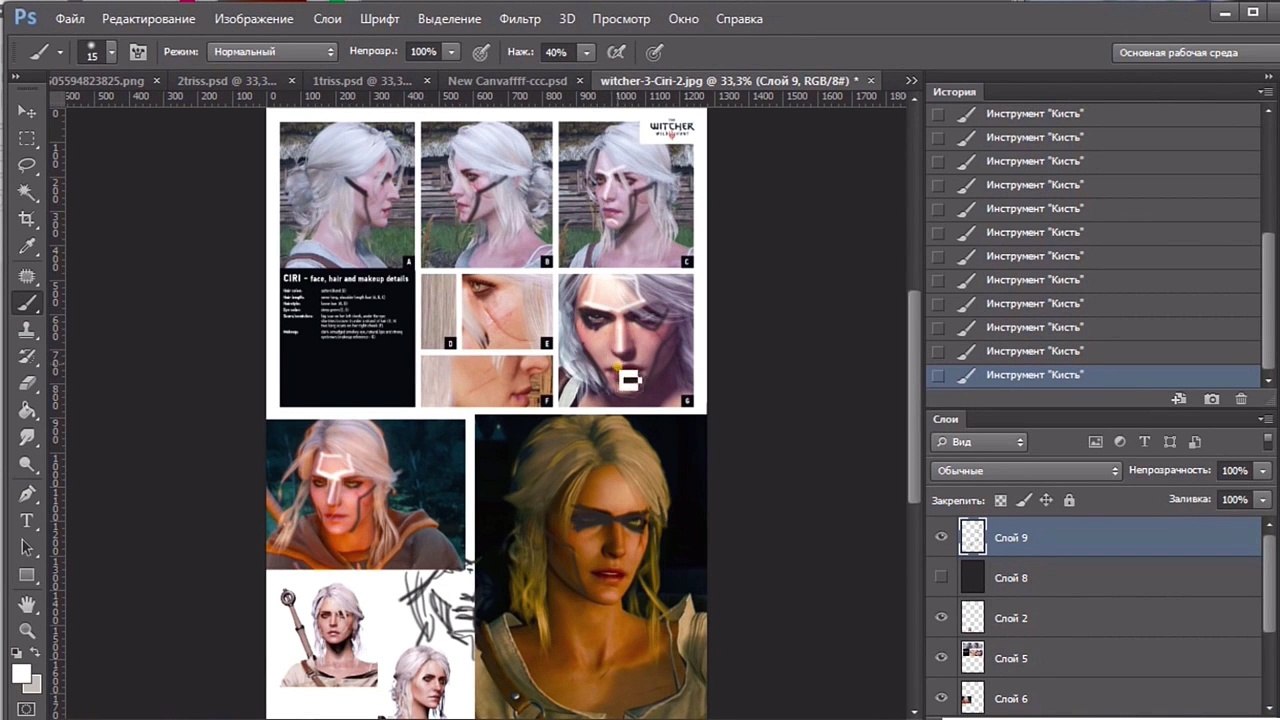Select the History Brush tool
1280x720 pixels.
27,357
